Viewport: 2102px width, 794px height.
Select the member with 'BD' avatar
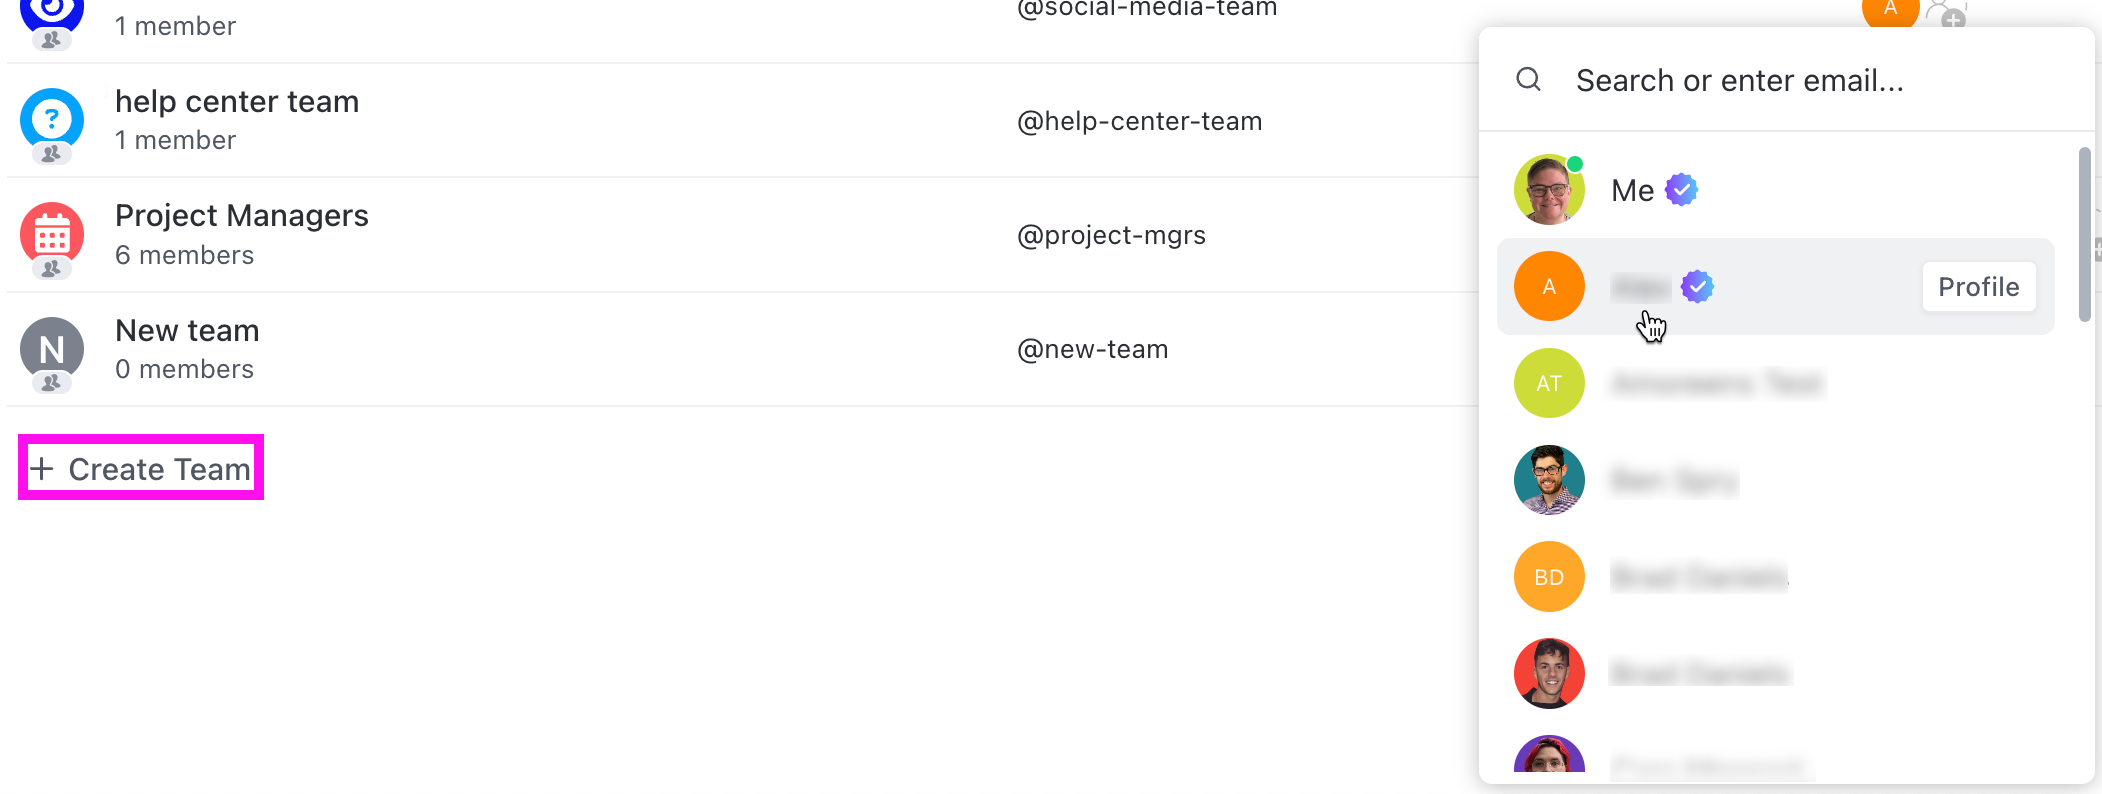[x=1549, y=577]
